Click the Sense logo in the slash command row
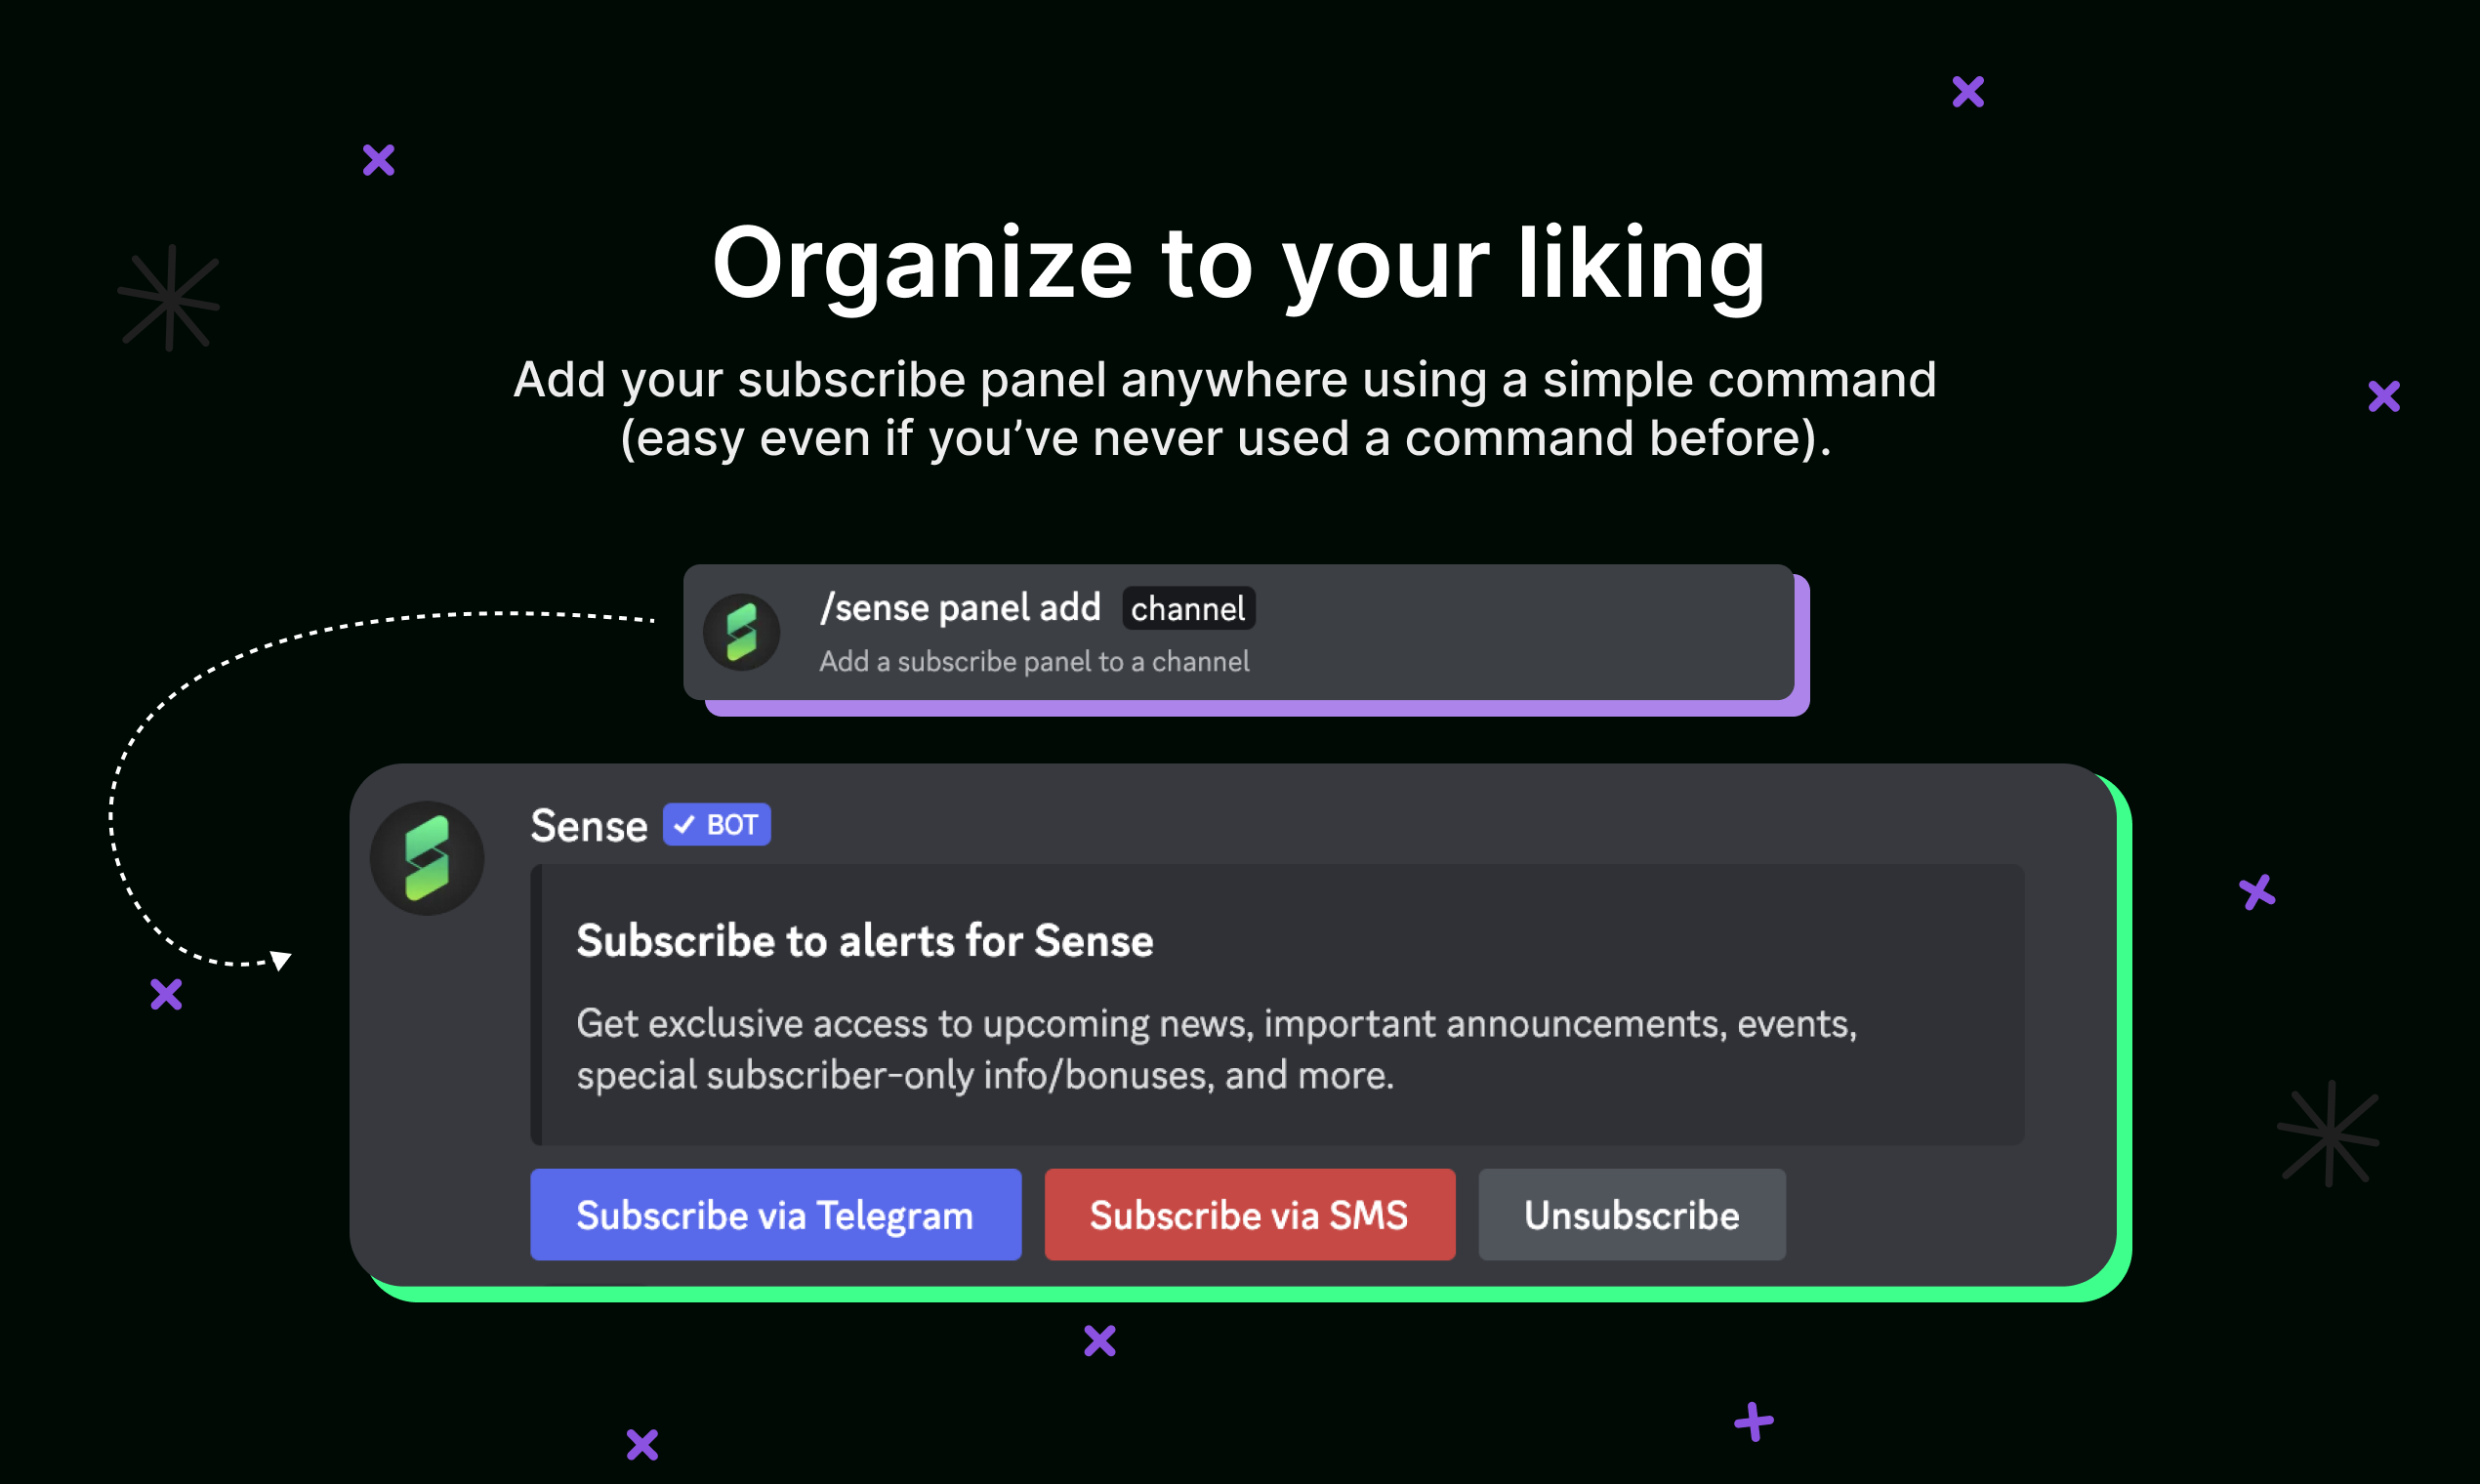This screenshot has height=1484, width=2480. click(741, 632)
